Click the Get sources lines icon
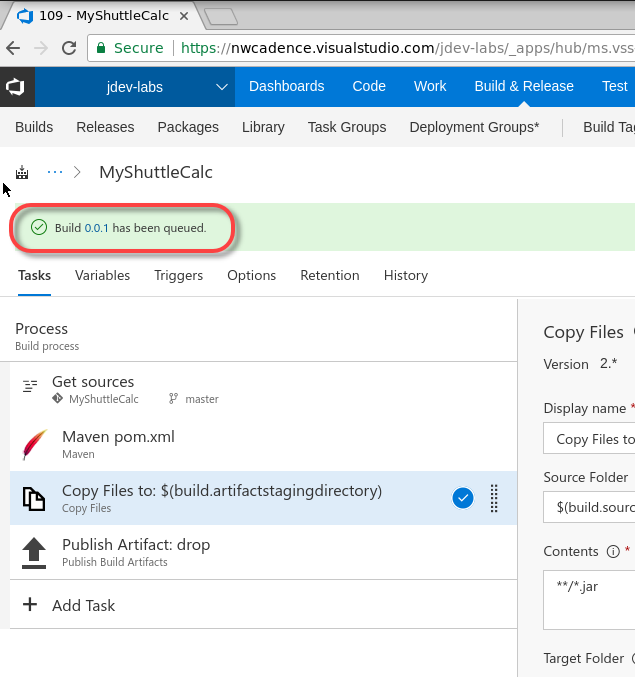Viewport: 635px width, 677px height. click(x=30, y=386)
